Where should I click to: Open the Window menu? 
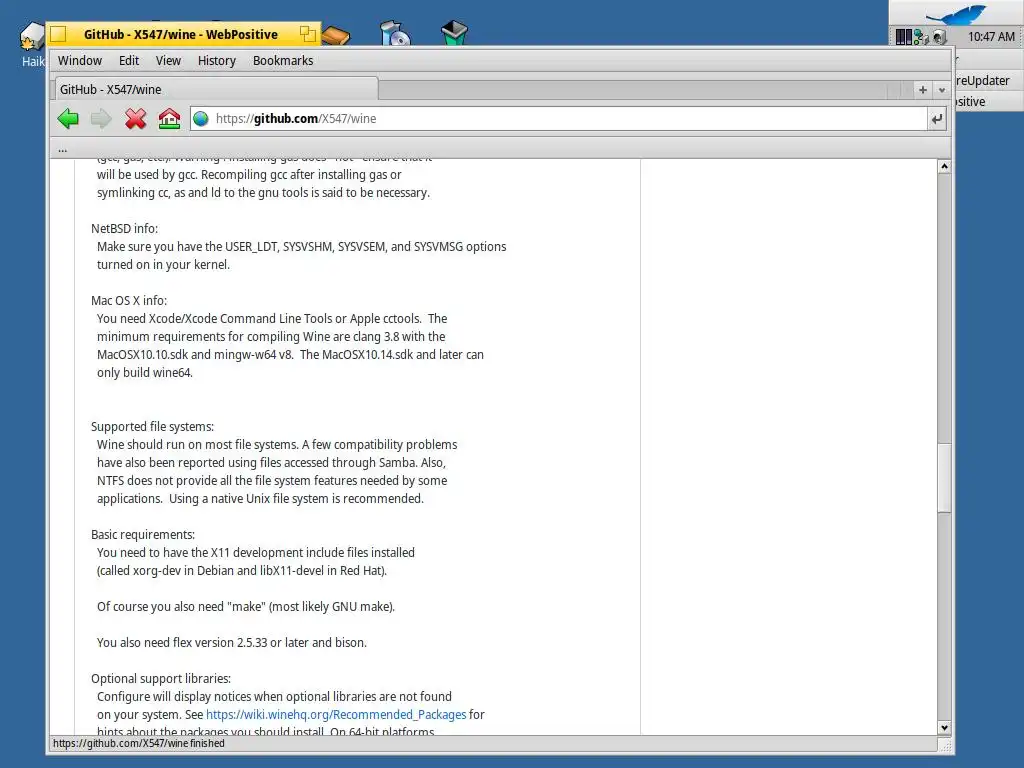80,61
